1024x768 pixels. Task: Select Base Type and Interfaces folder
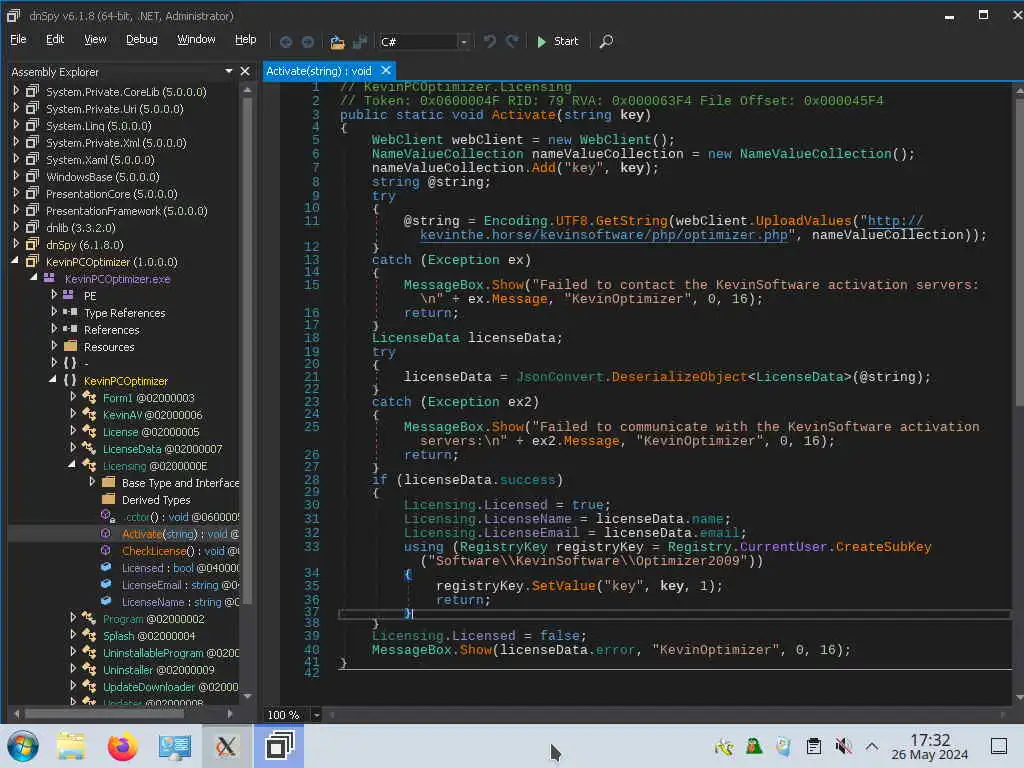180,483
